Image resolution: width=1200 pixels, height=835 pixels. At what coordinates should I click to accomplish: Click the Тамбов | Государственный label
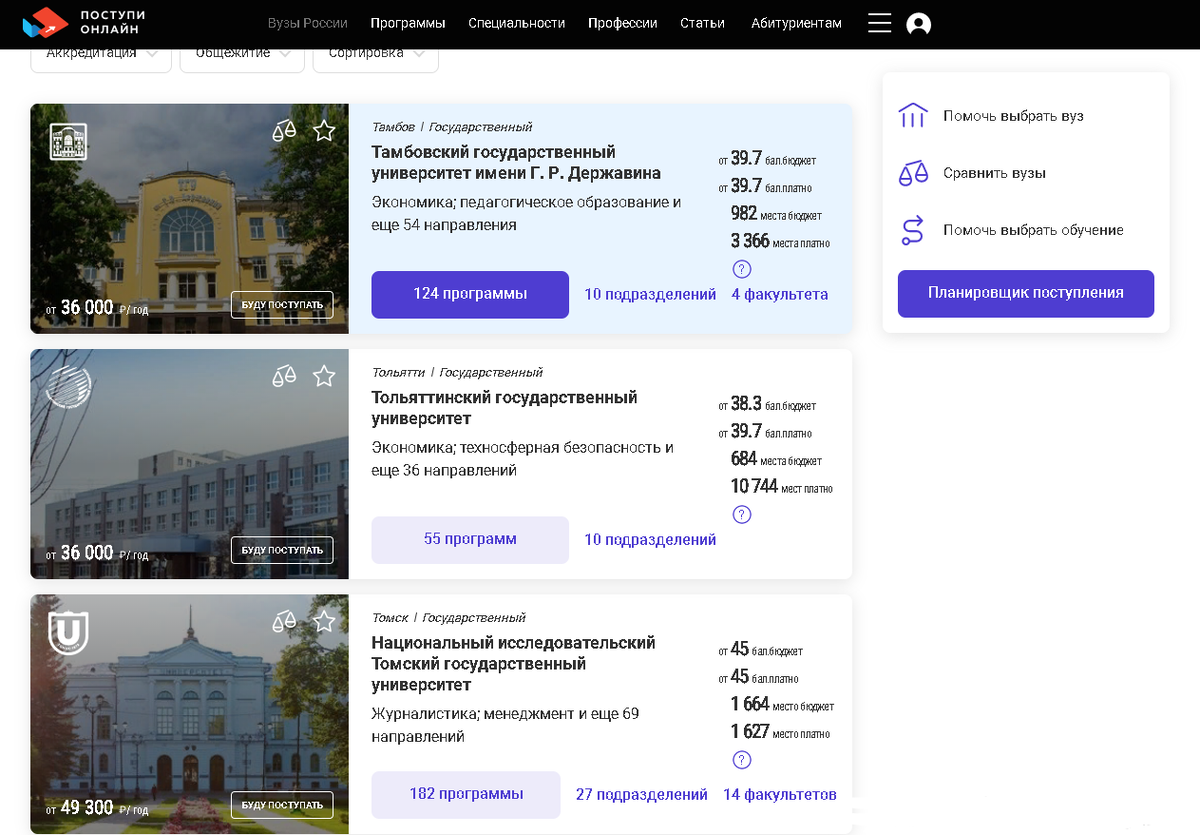coord(452,127)
